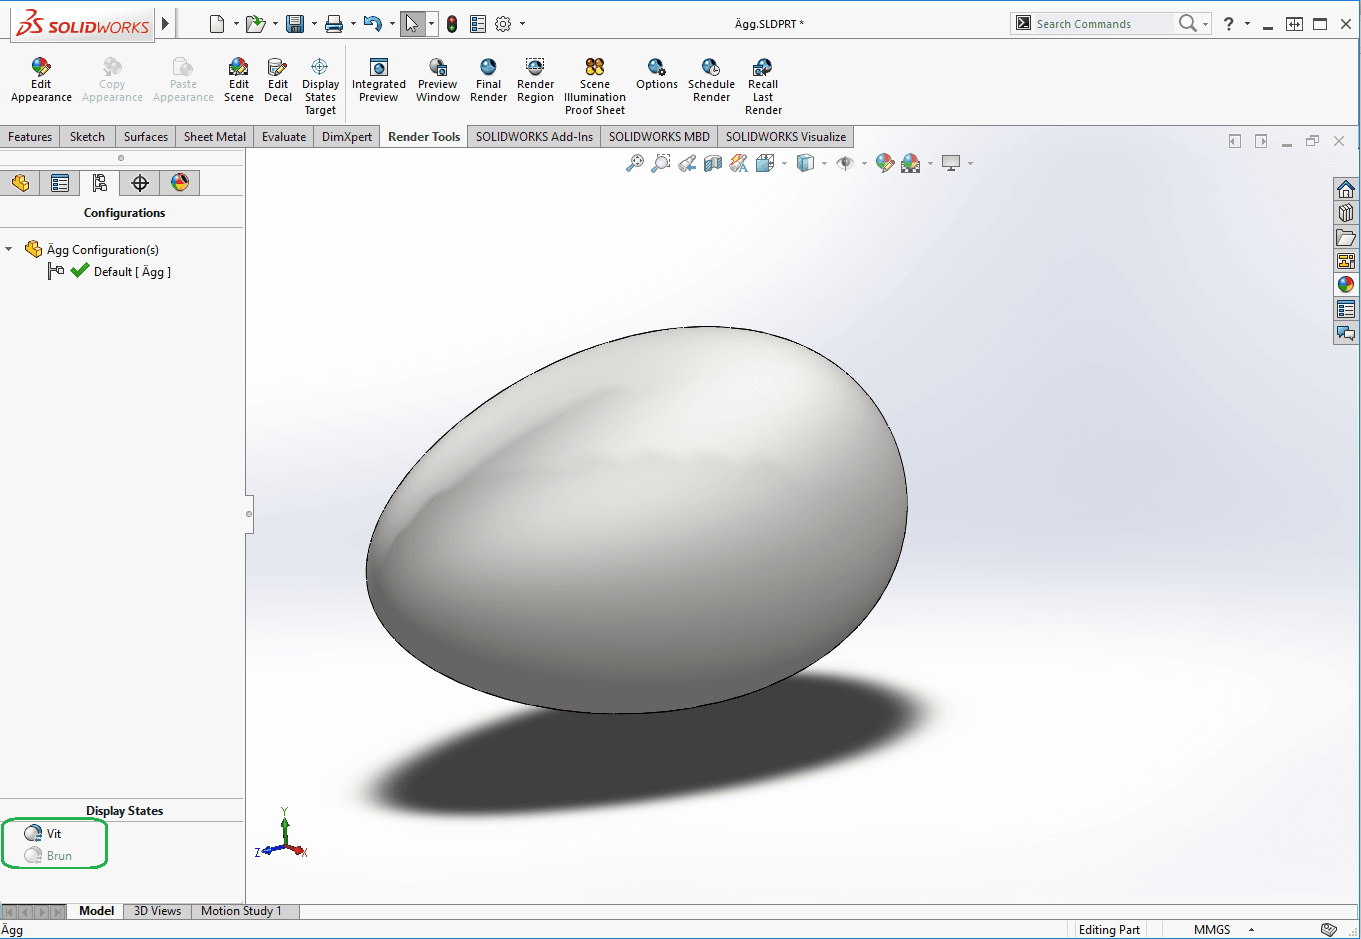This screenshot has width=1361, height=939.
Task: Click Zoom to Fit in the view toolbar
Action: (635, 164)
